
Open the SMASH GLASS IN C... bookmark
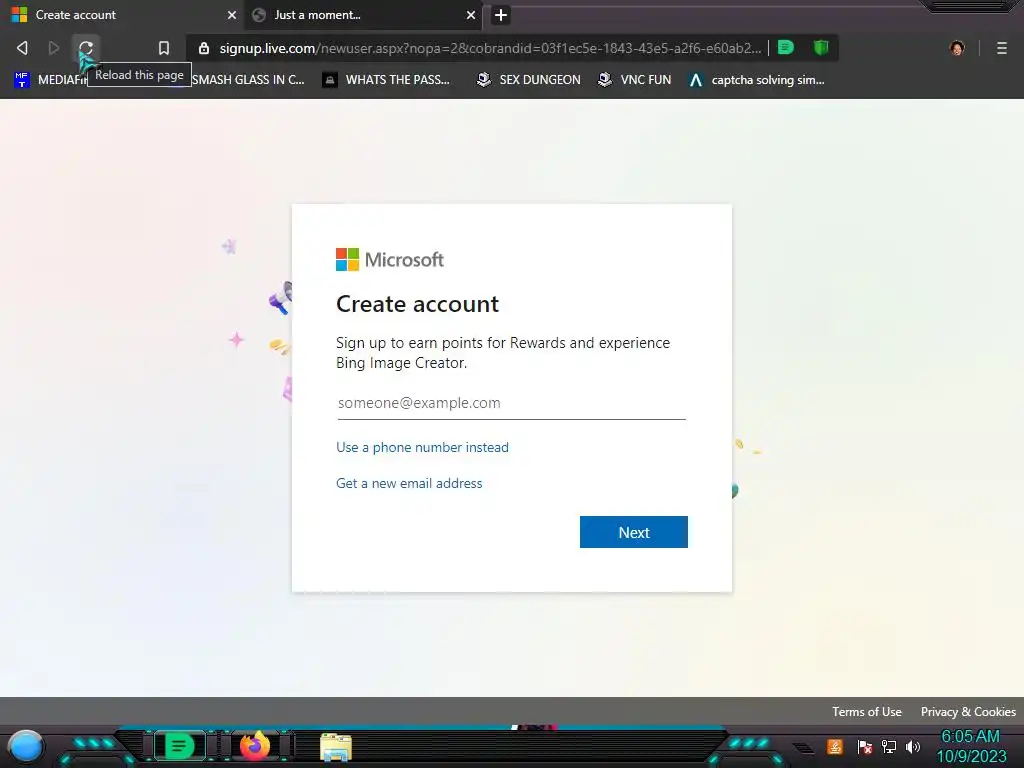pos(248,80)
